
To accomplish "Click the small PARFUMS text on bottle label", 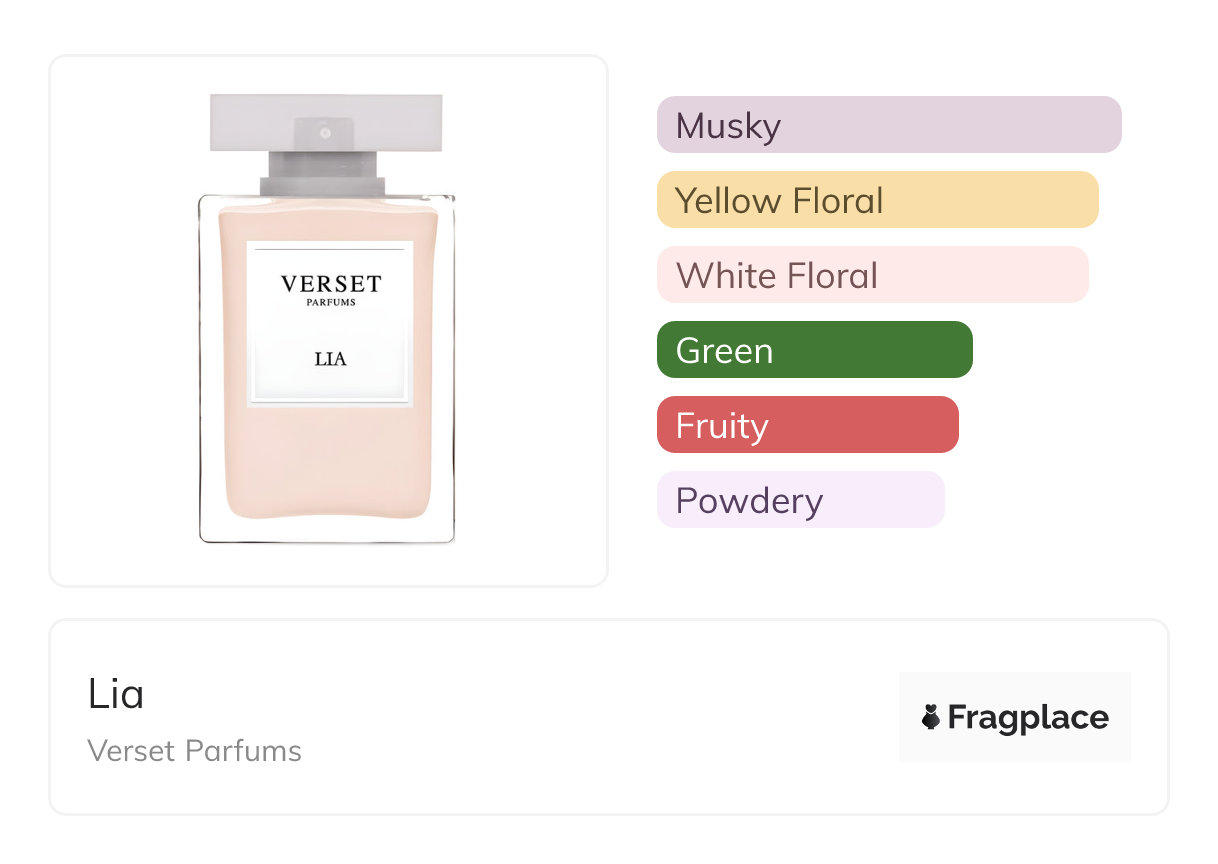I will 331,302.
